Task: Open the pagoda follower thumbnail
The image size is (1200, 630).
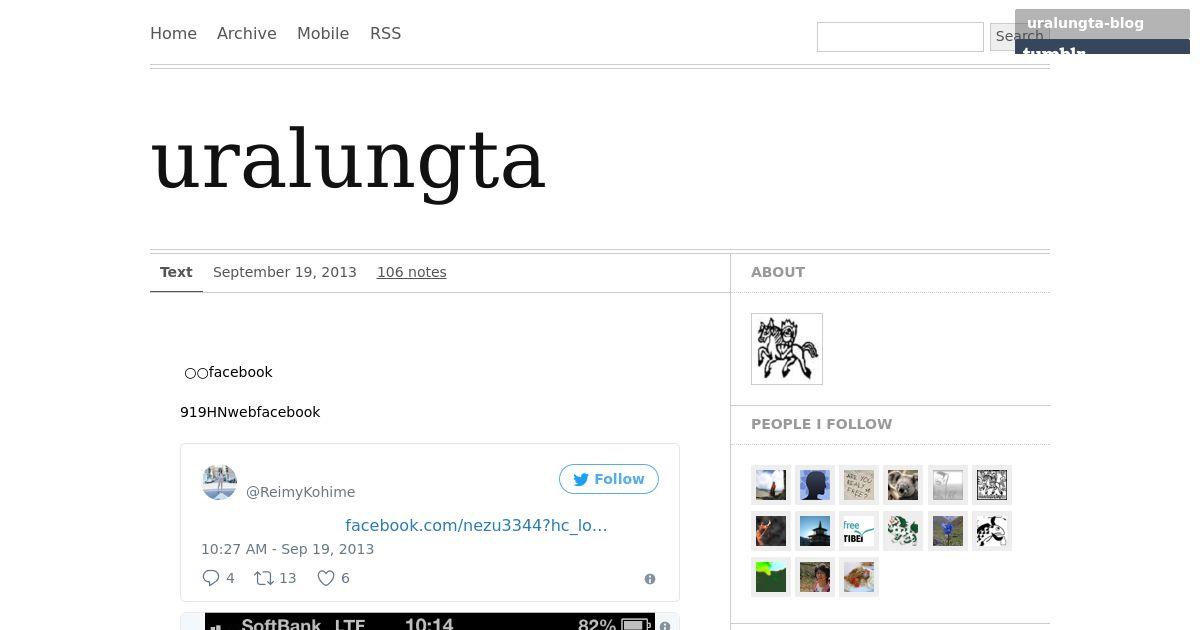Action: [x=815, y=531]
